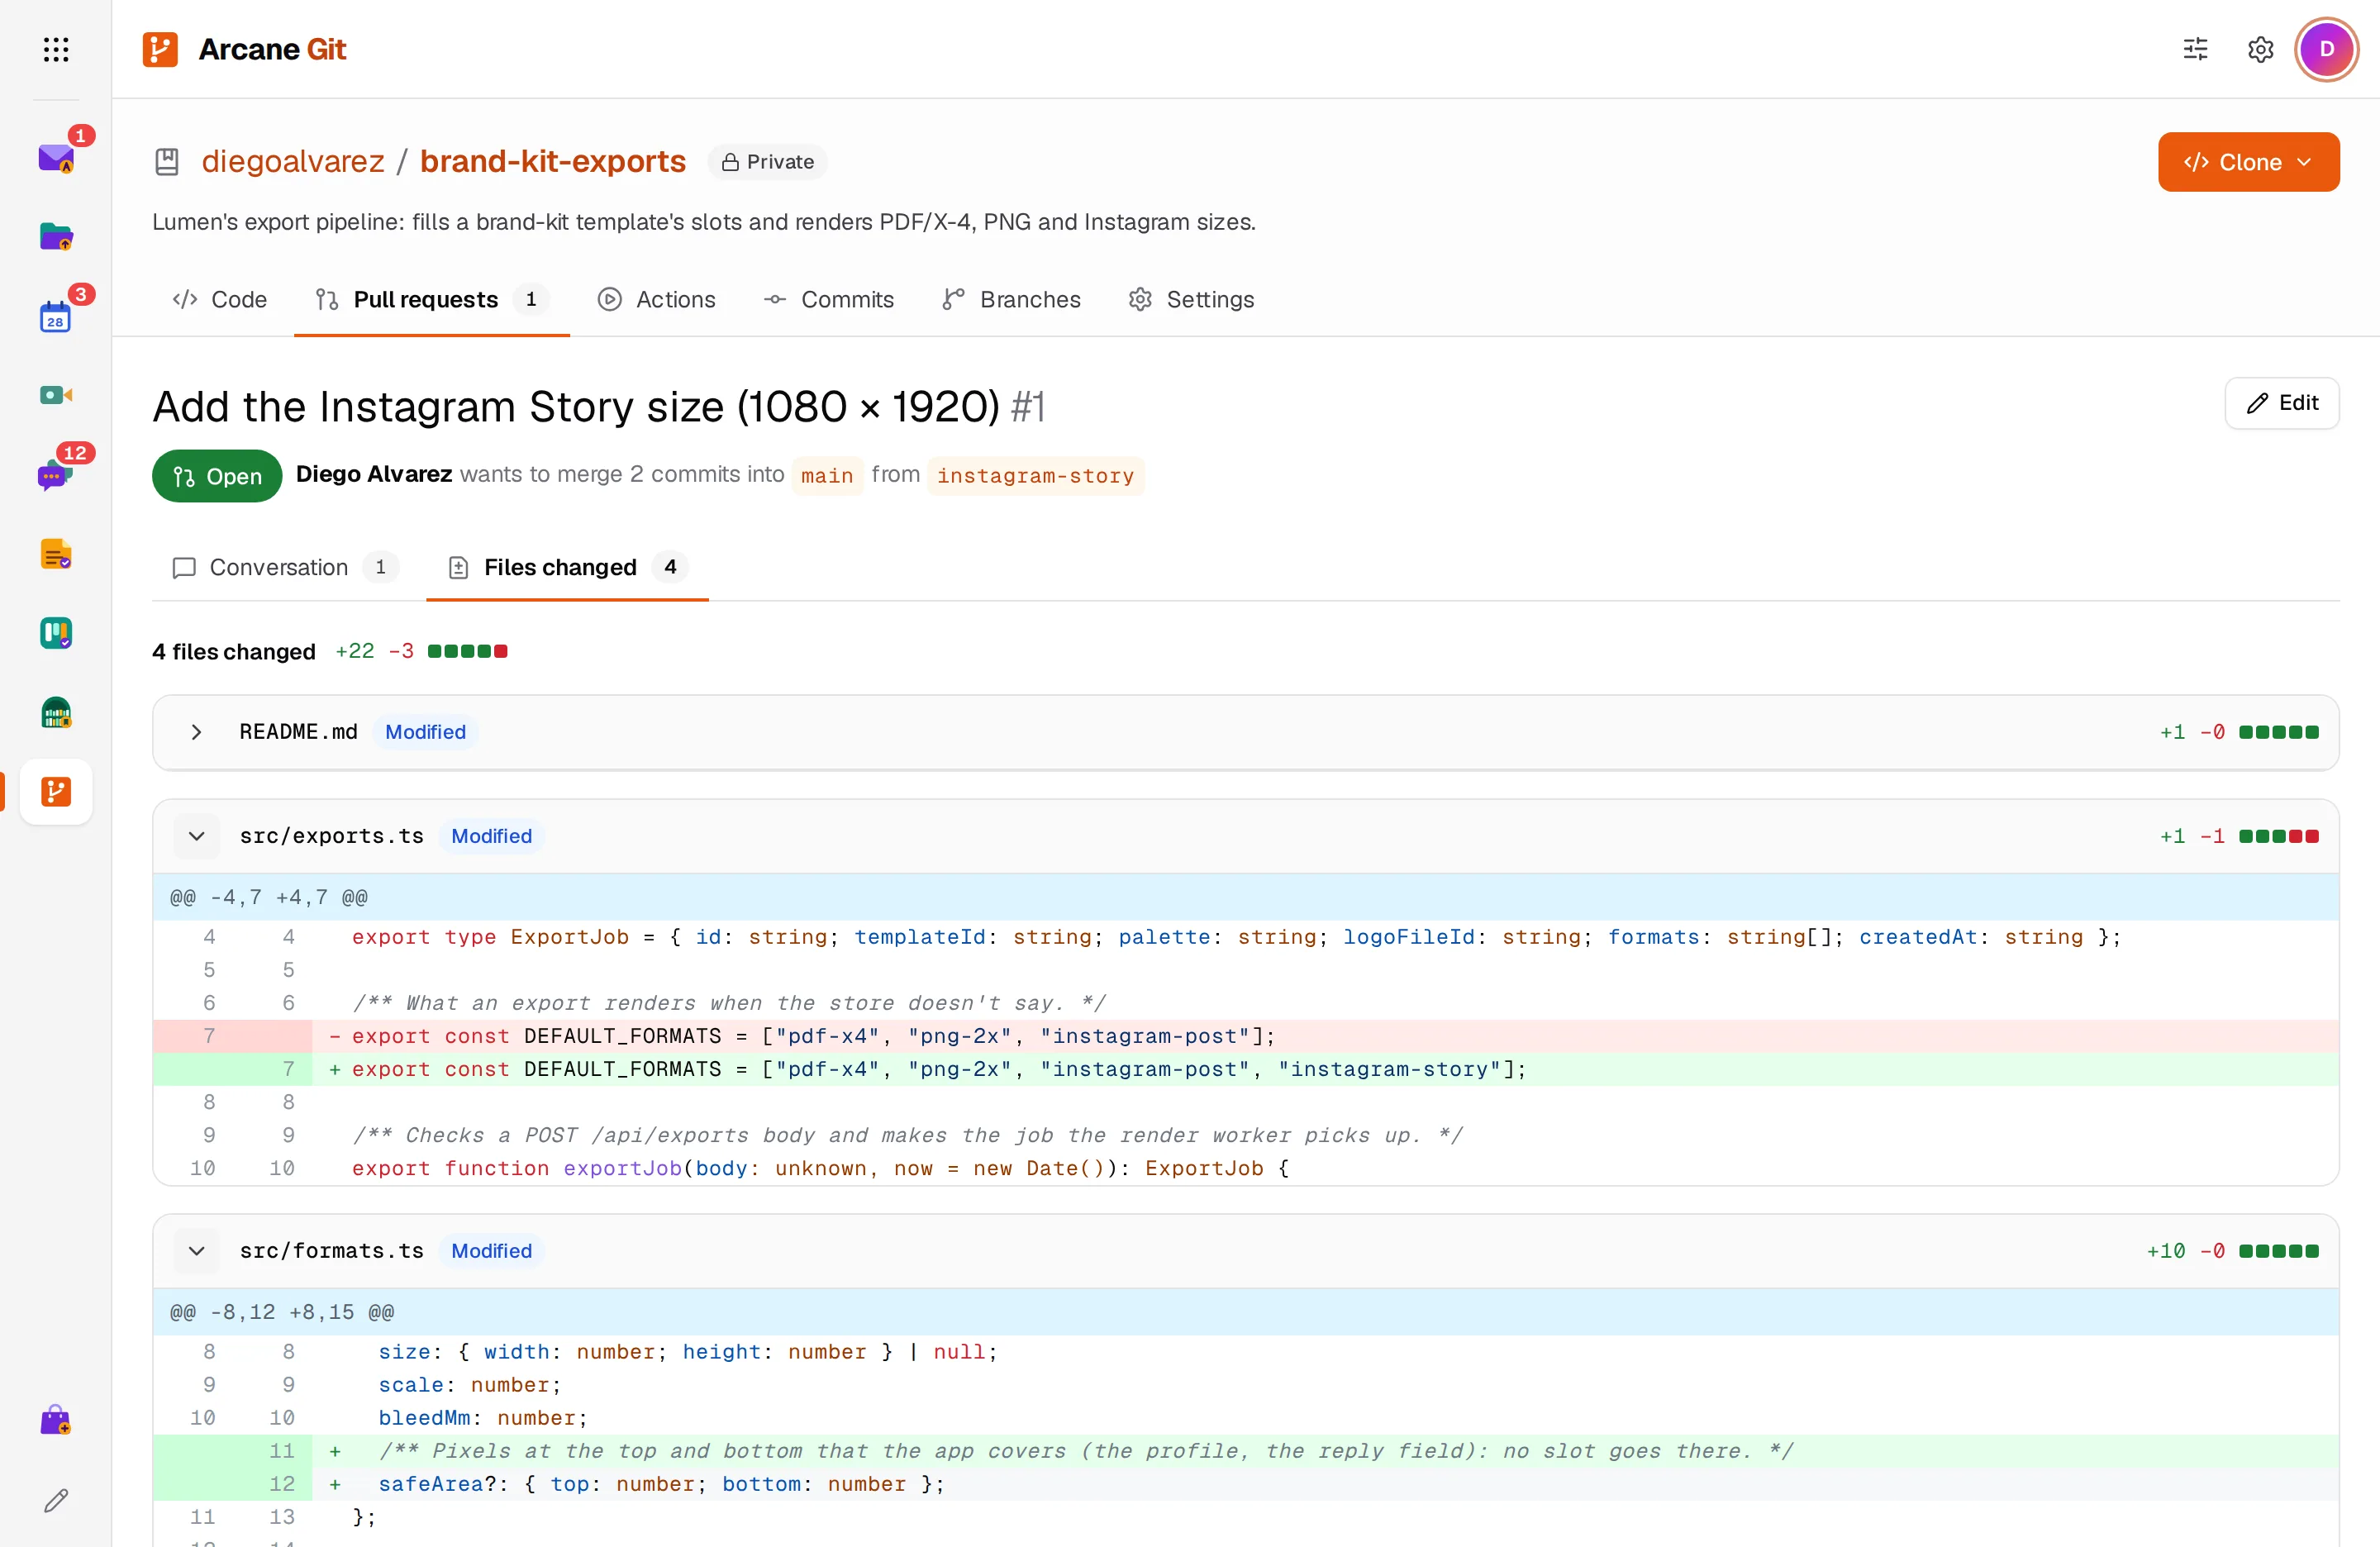Image resolution: width=2380 pixels, height=1547 pixels.
Task: Open the Mail app with 1 notification
Action: point(56,157)
